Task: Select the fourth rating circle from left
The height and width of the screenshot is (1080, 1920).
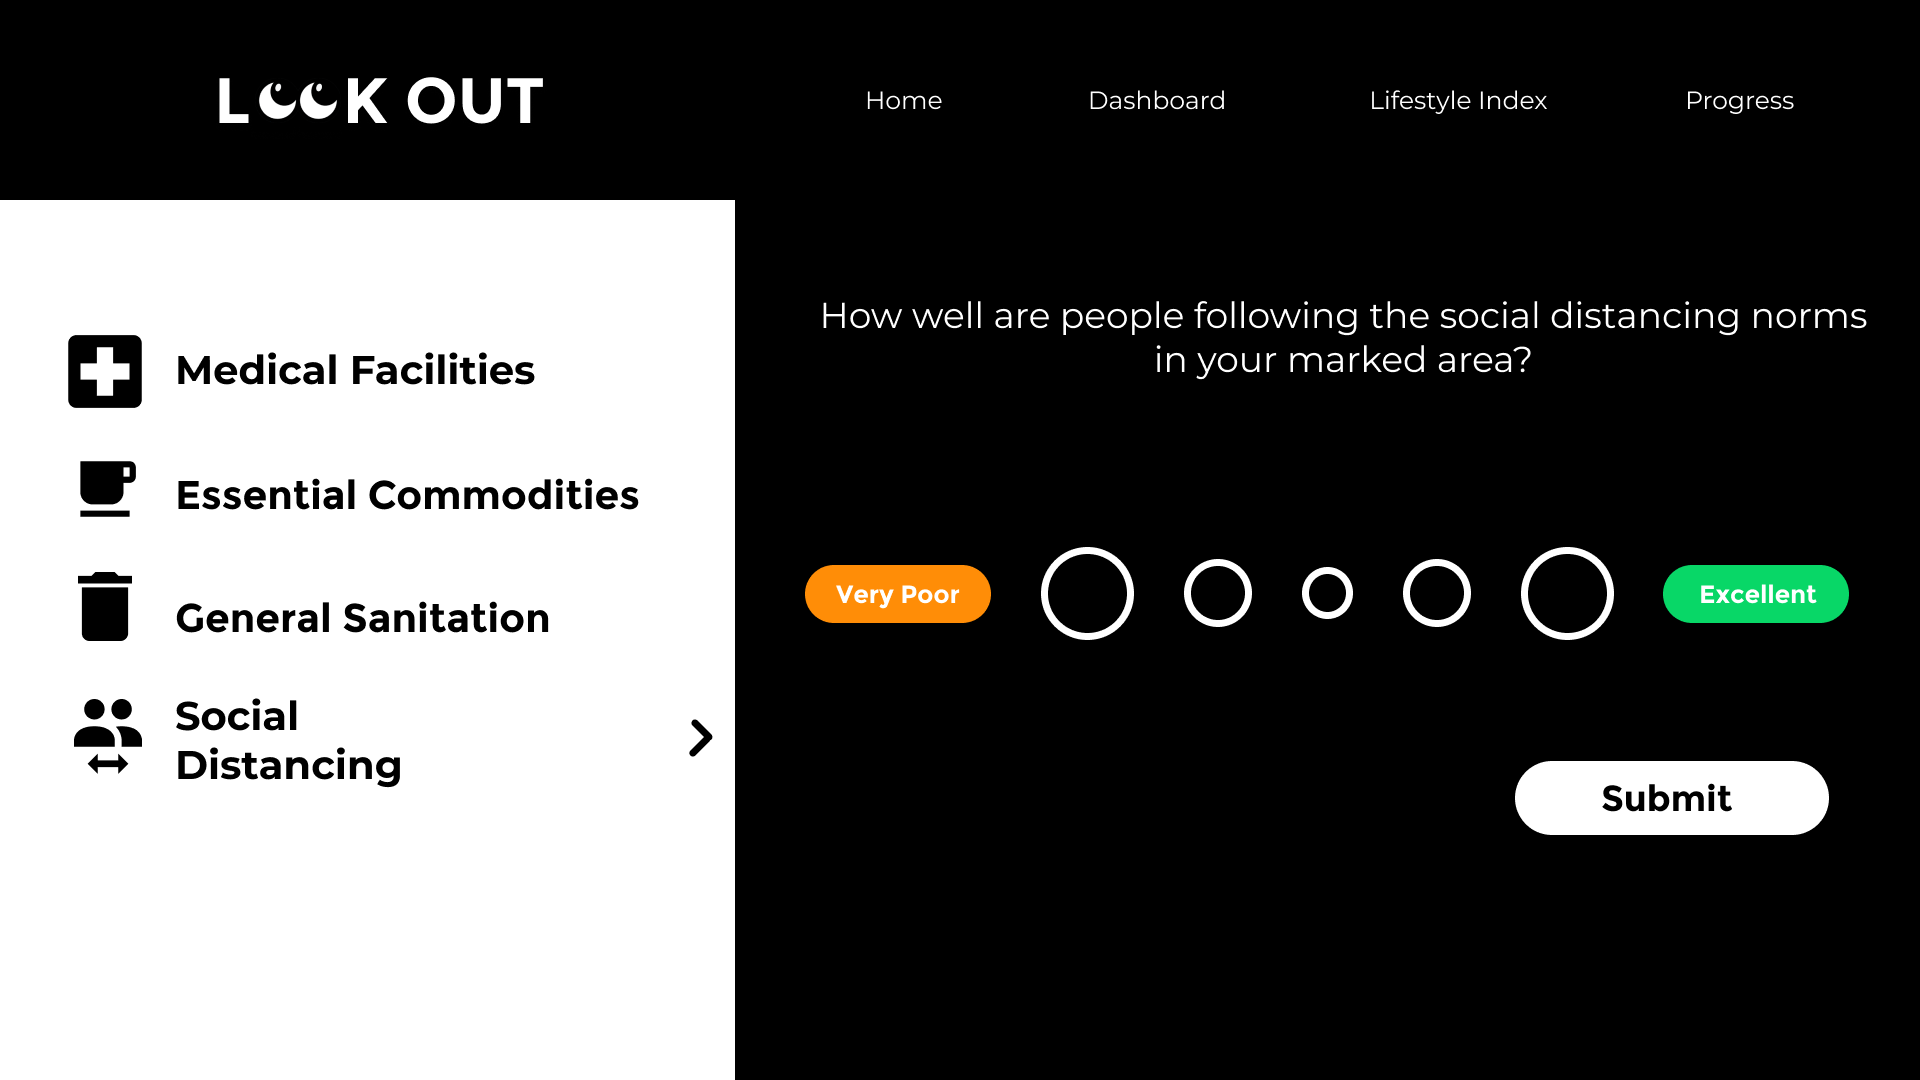Action: pyautogui.click(x=1436, y=593)
